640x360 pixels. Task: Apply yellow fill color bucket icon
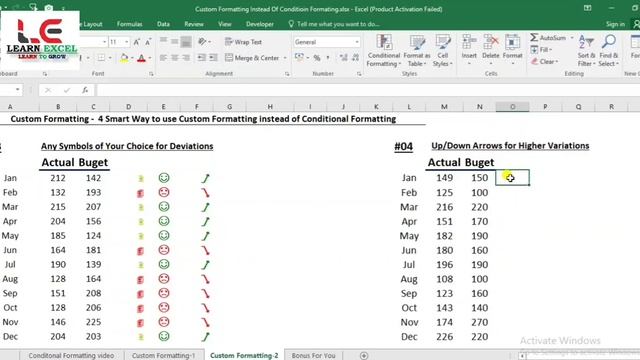124,58
